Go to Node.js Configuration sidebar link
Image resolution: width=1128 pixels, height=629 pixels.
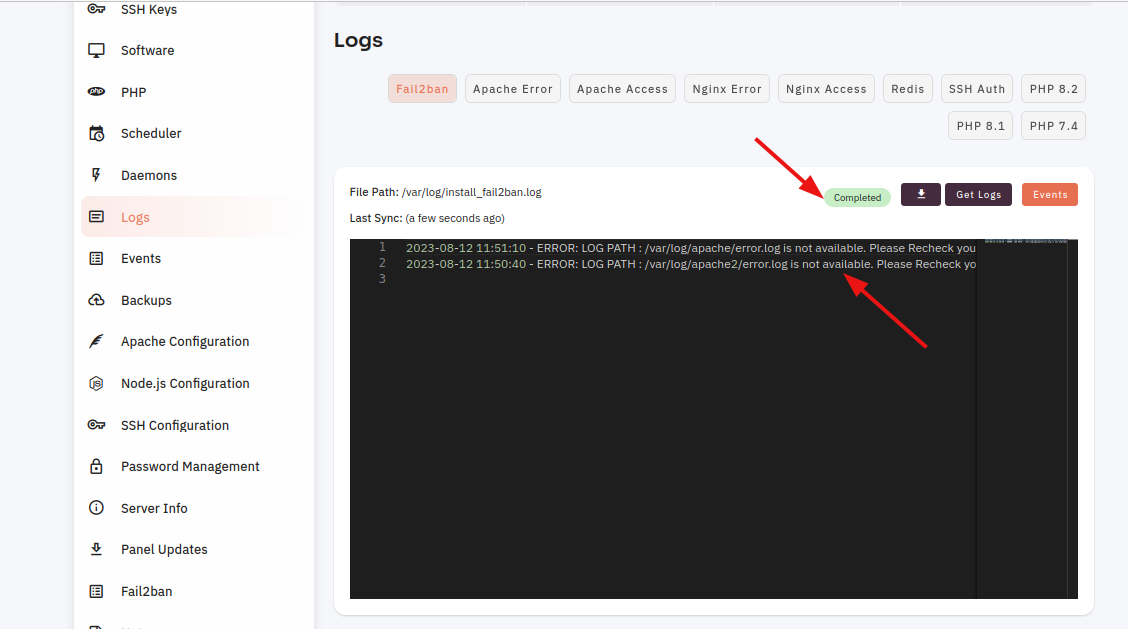(185, 383)
